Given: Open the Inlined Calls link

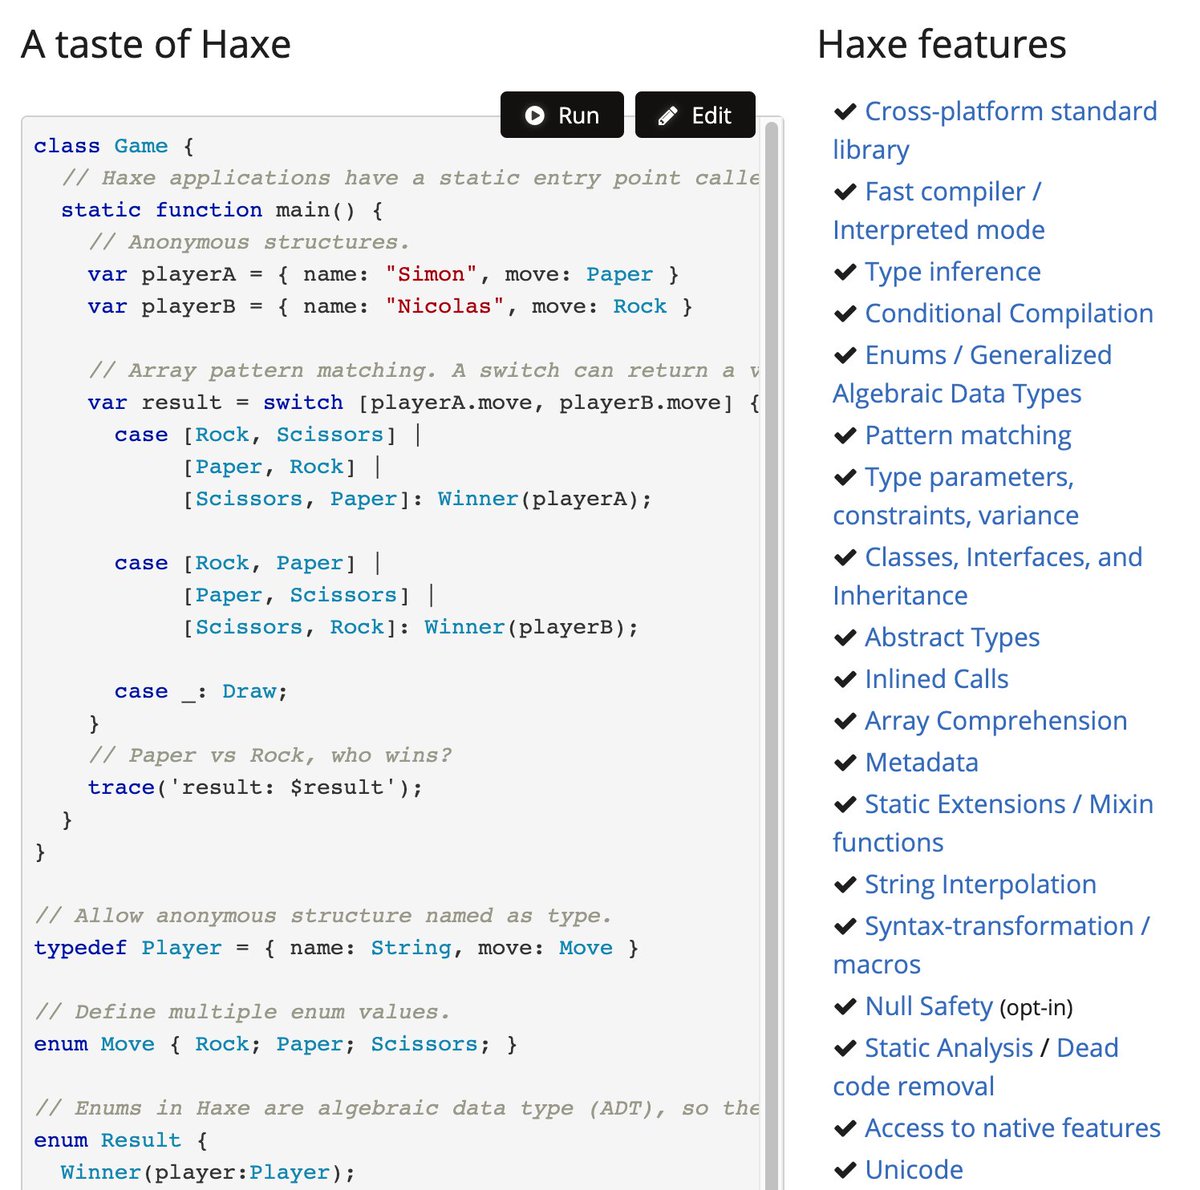Looking at the screenshot, I should coord(937,678).
